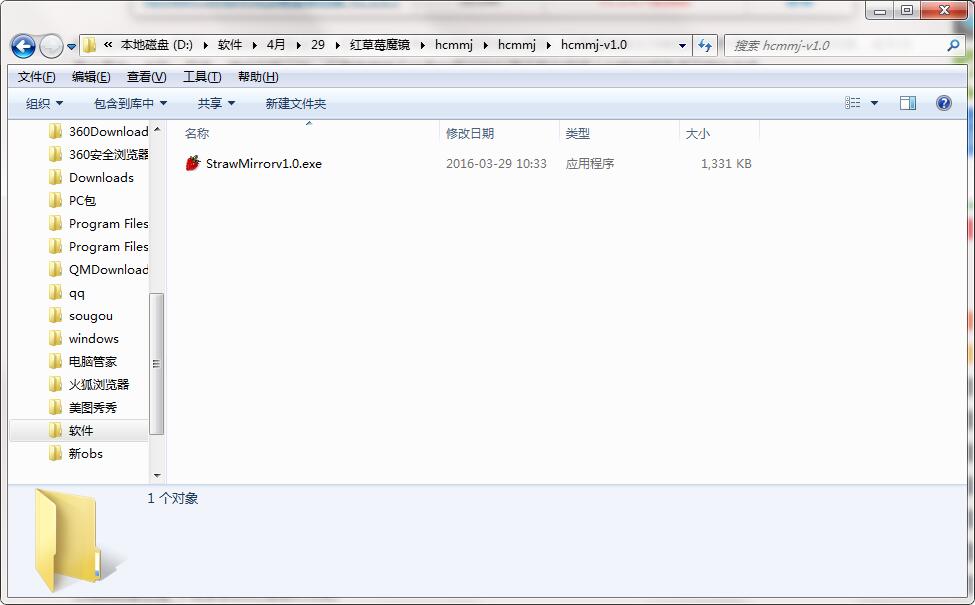
Task: Click 29 in the address path
Action: coord(318,45)
